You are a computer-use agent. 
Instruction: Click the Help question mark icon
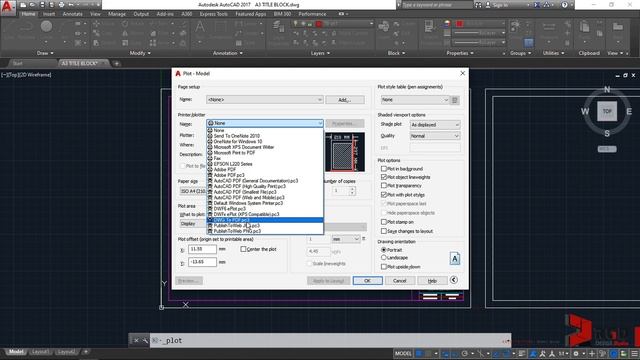click(x=564, y=5)
